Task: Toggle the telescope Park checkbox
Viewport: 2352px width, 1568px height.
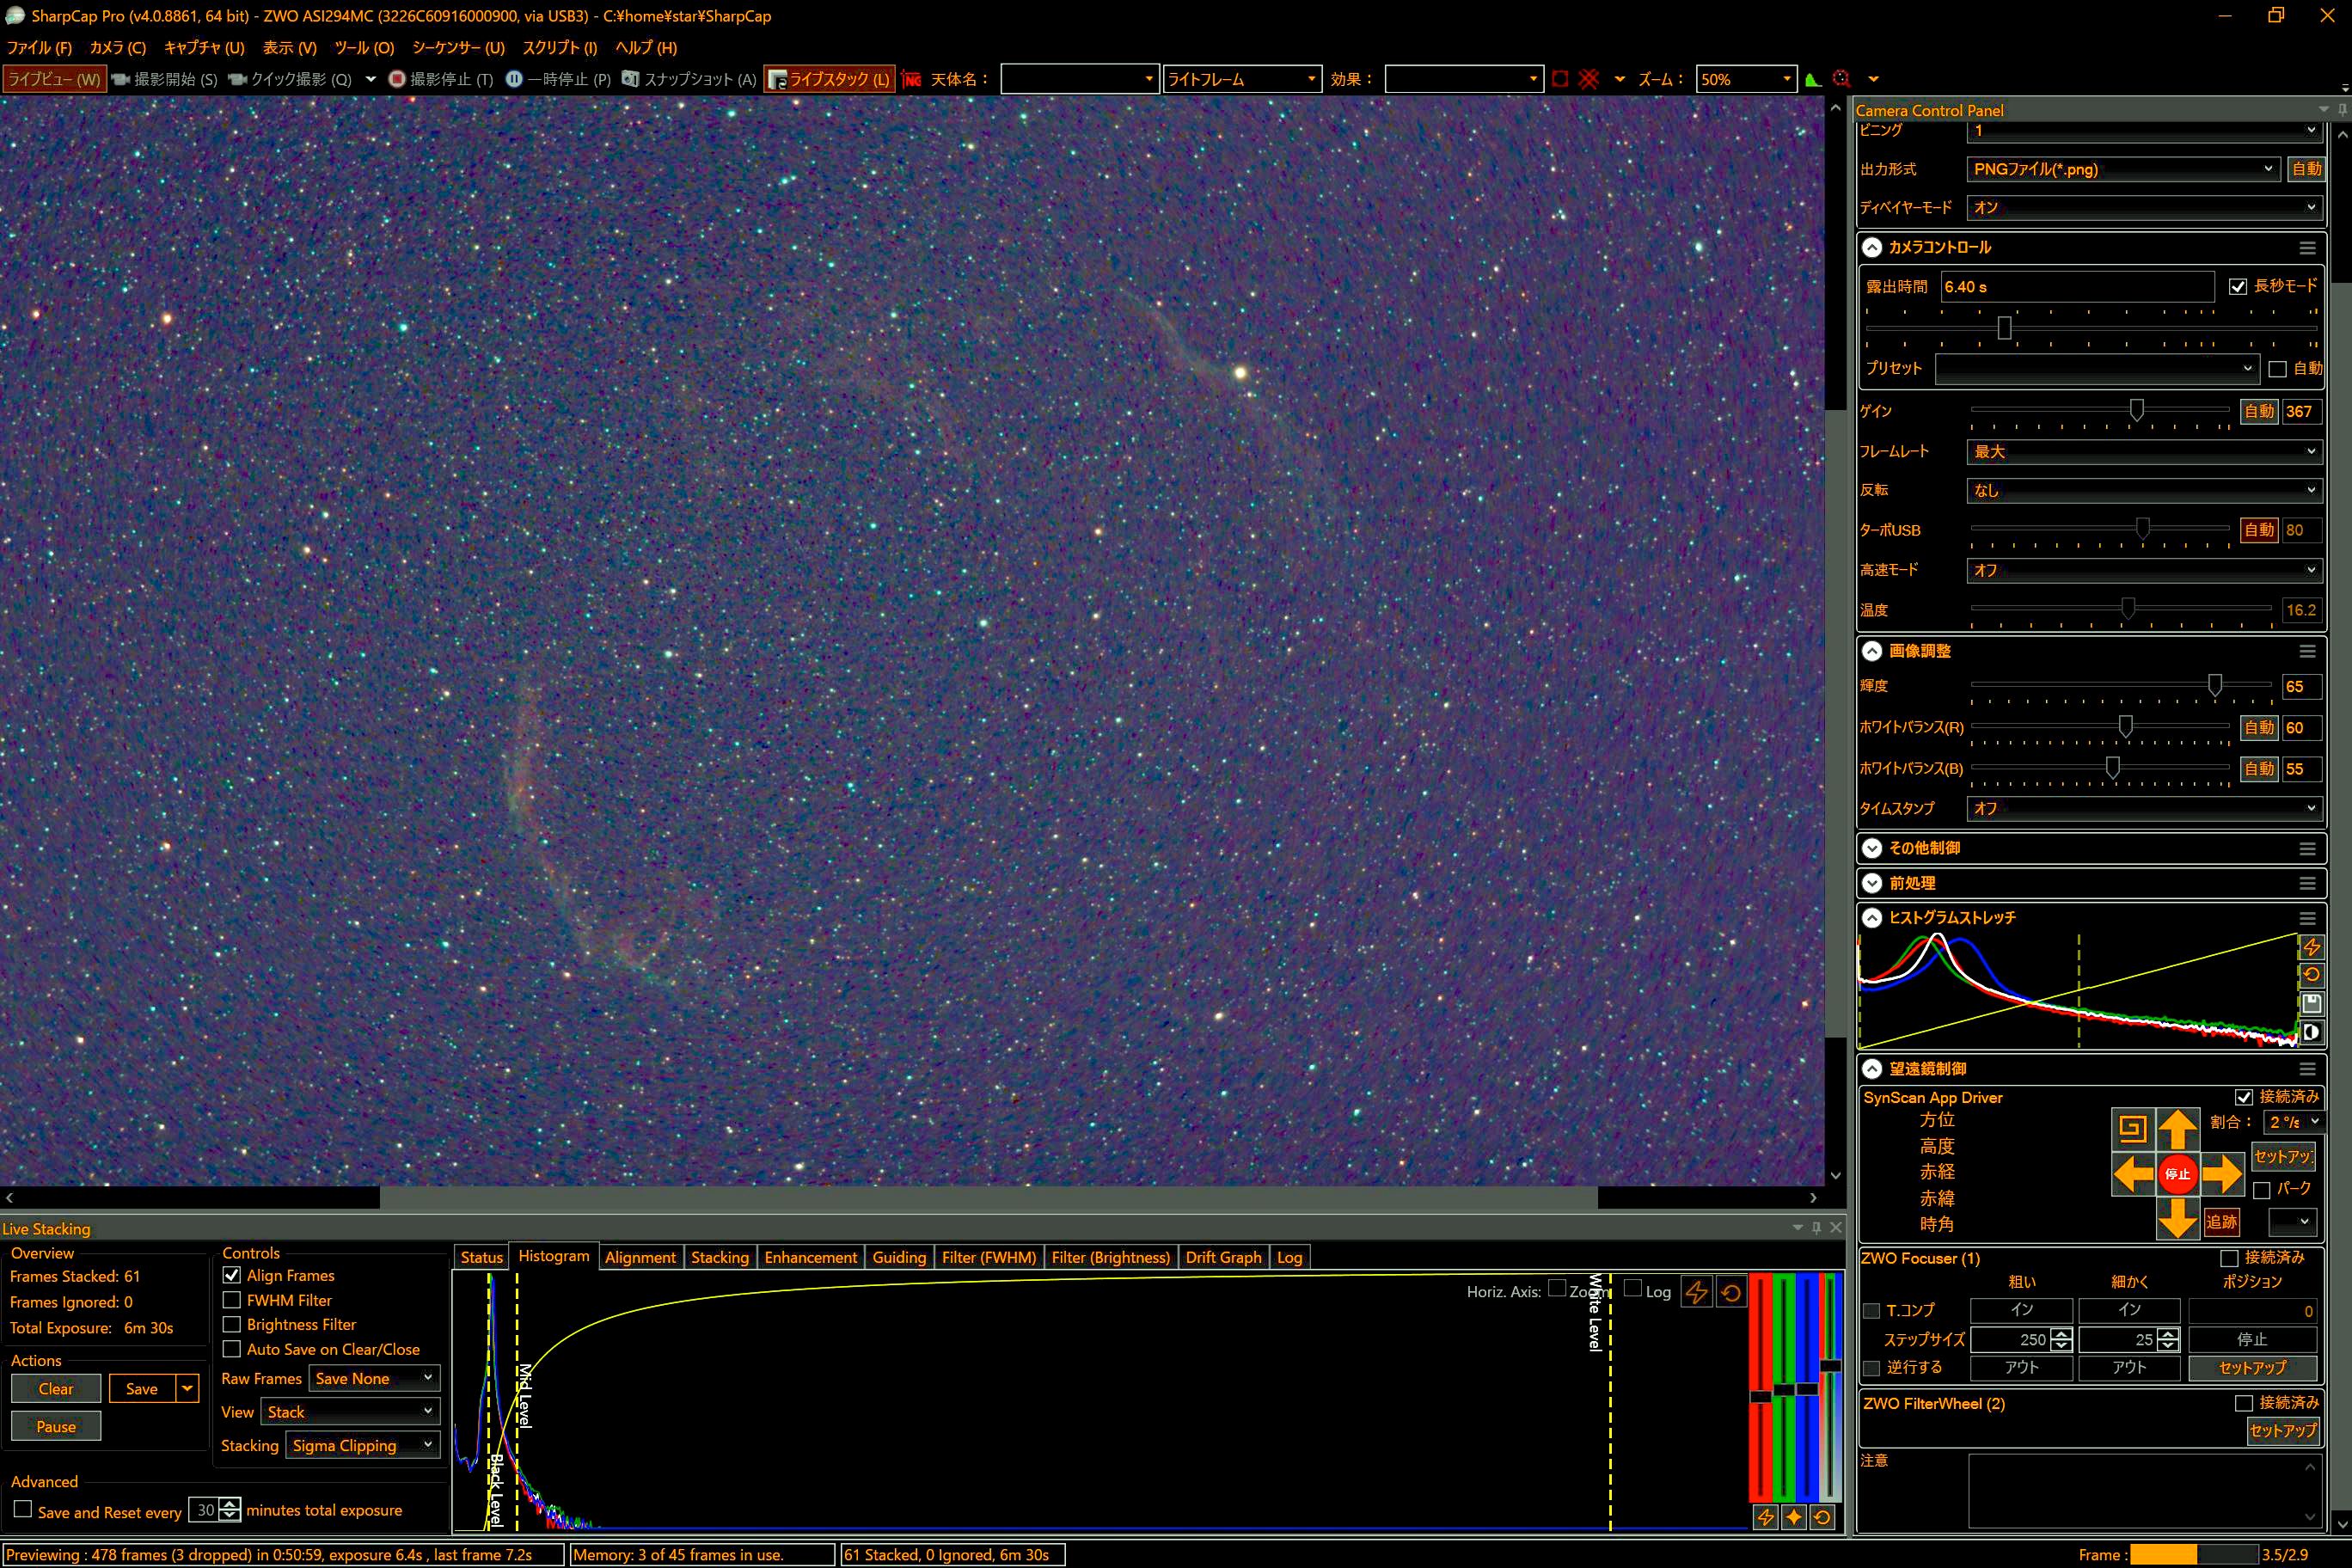Action: click(2261, 1190)
